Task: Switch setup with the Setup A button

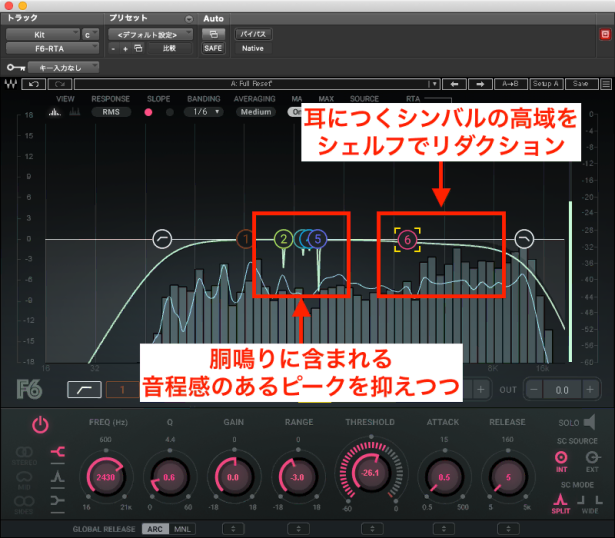Action: coord(546,84)
